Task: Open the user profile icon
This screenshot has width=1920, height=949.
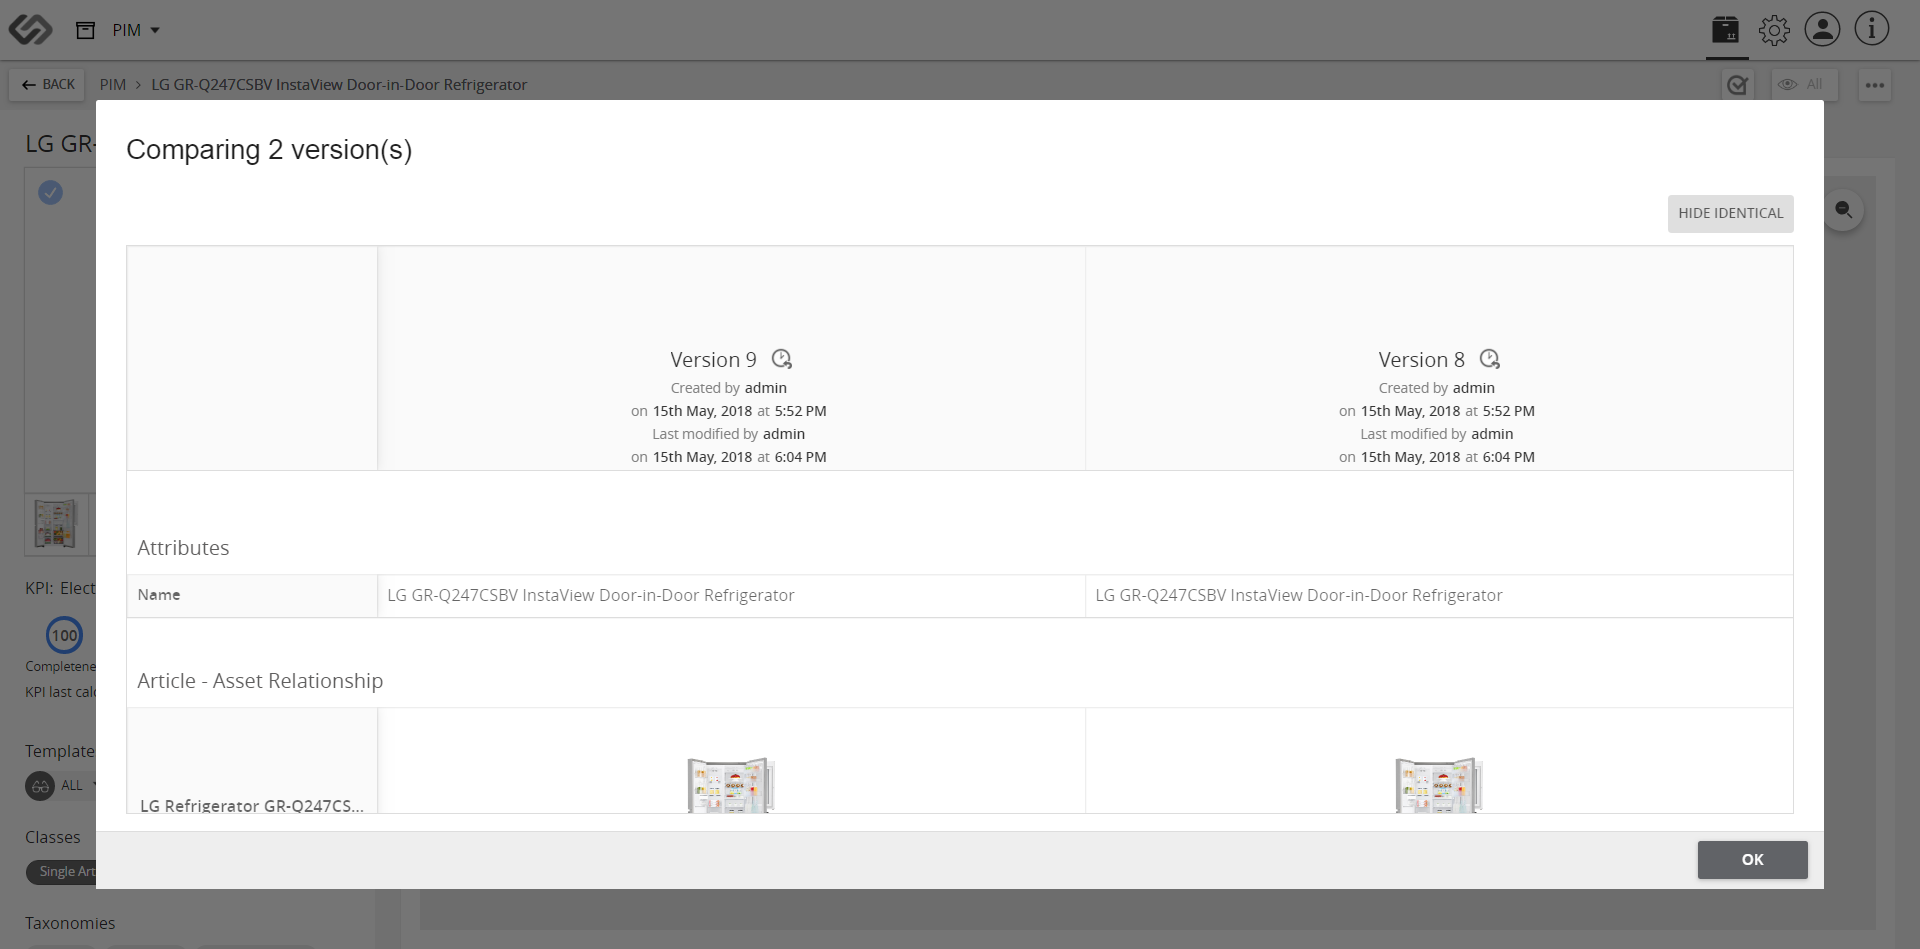Action: (1822, 29)
